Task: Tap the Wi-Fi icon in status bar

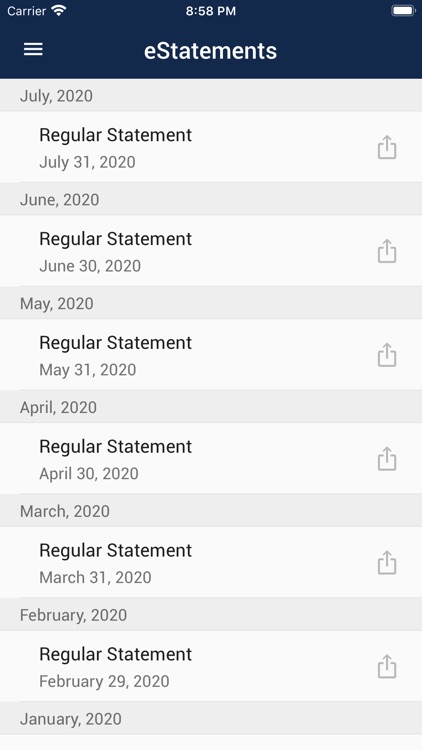Action: (x=59, y=11)
